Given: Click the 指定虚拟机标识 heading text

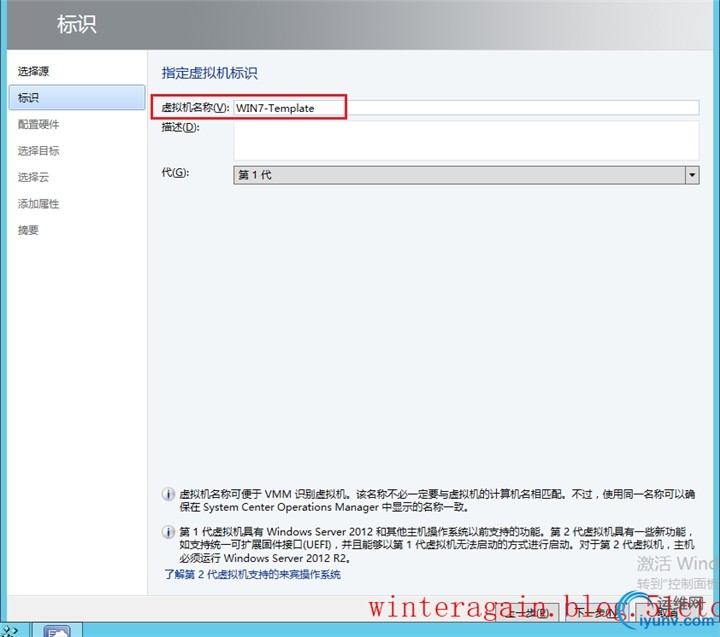Looking at the screenshot, I should 209,73.
